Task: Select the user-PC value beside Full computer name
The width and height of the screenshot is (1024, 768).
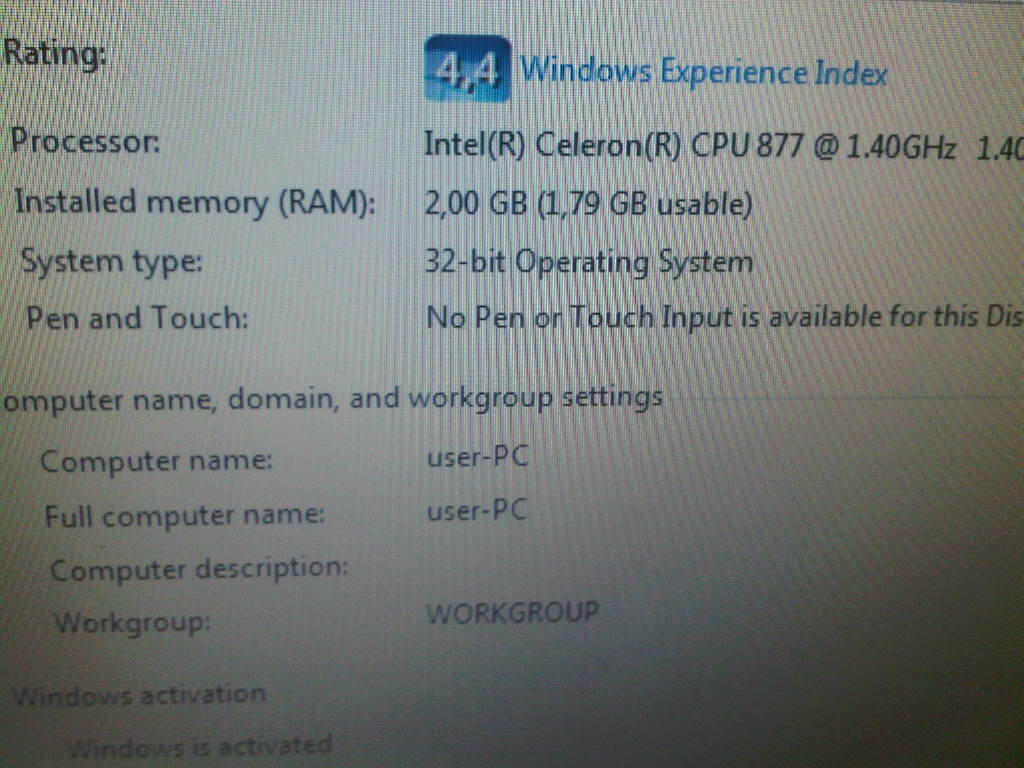Action: [x=477, y=511]
